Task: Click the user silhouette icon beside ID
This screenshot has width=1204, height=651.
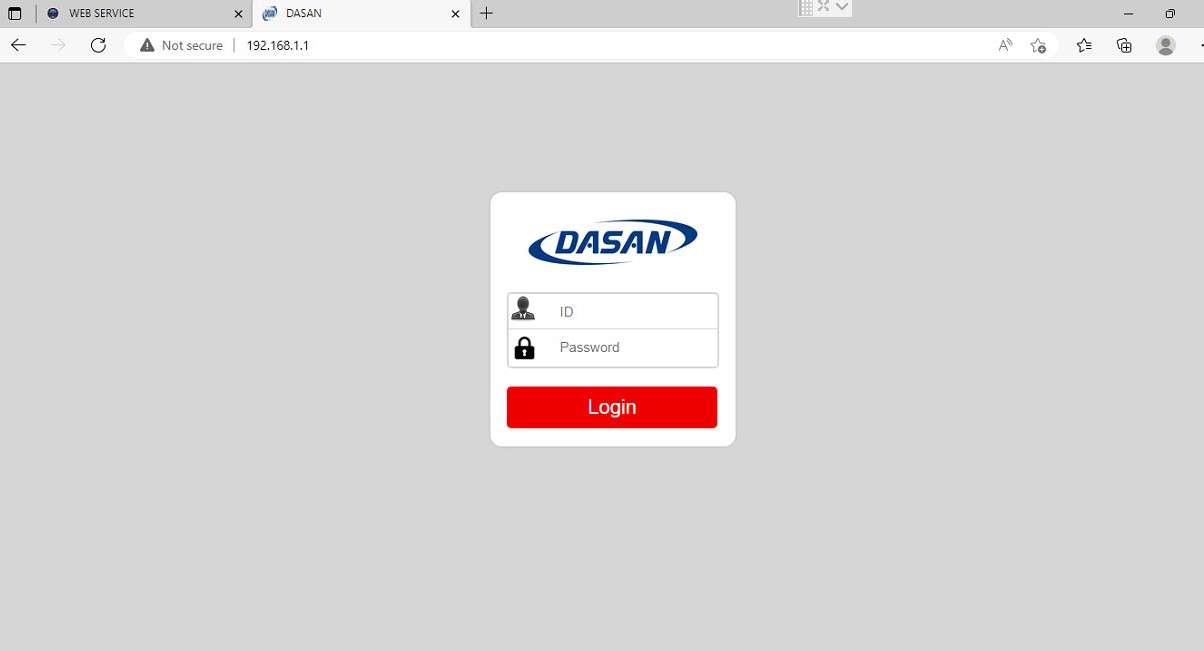Action: pyautogui.click(x=523, y=309)
